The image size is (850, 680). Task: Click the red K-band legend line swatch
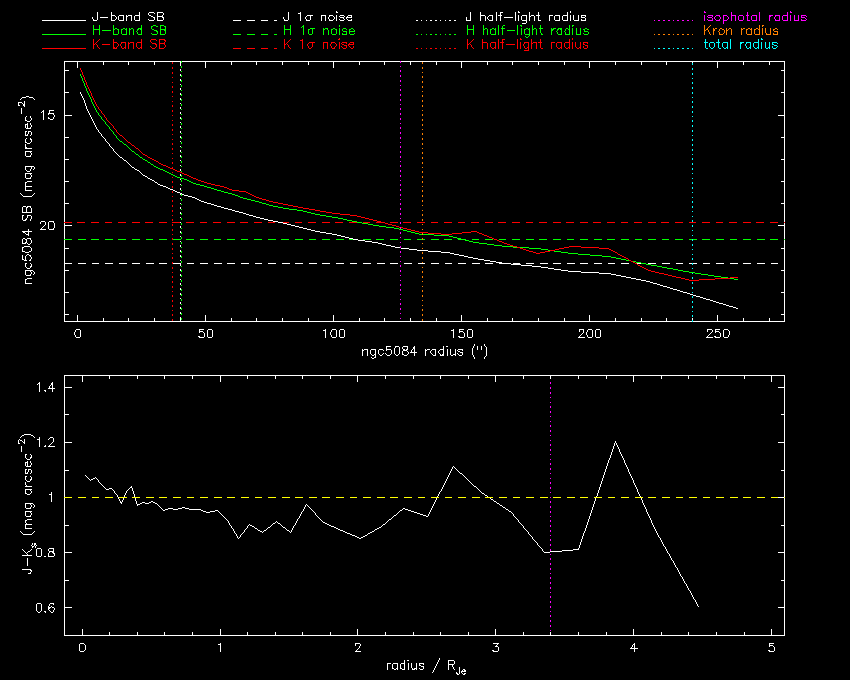point(60,45)
